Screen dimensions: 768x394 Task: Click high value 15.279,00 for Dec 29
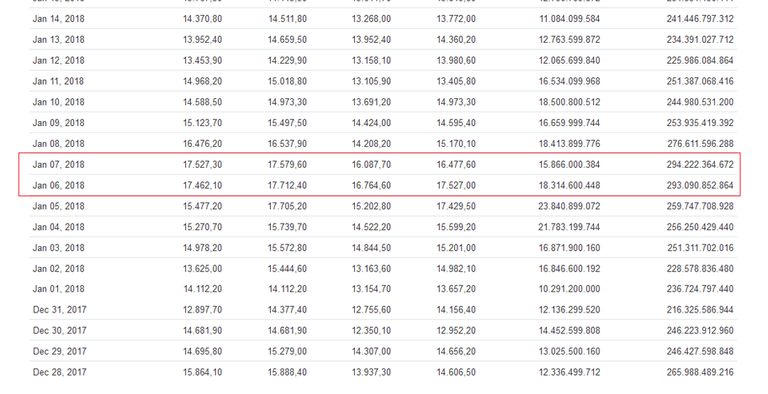tap(287, 351)
